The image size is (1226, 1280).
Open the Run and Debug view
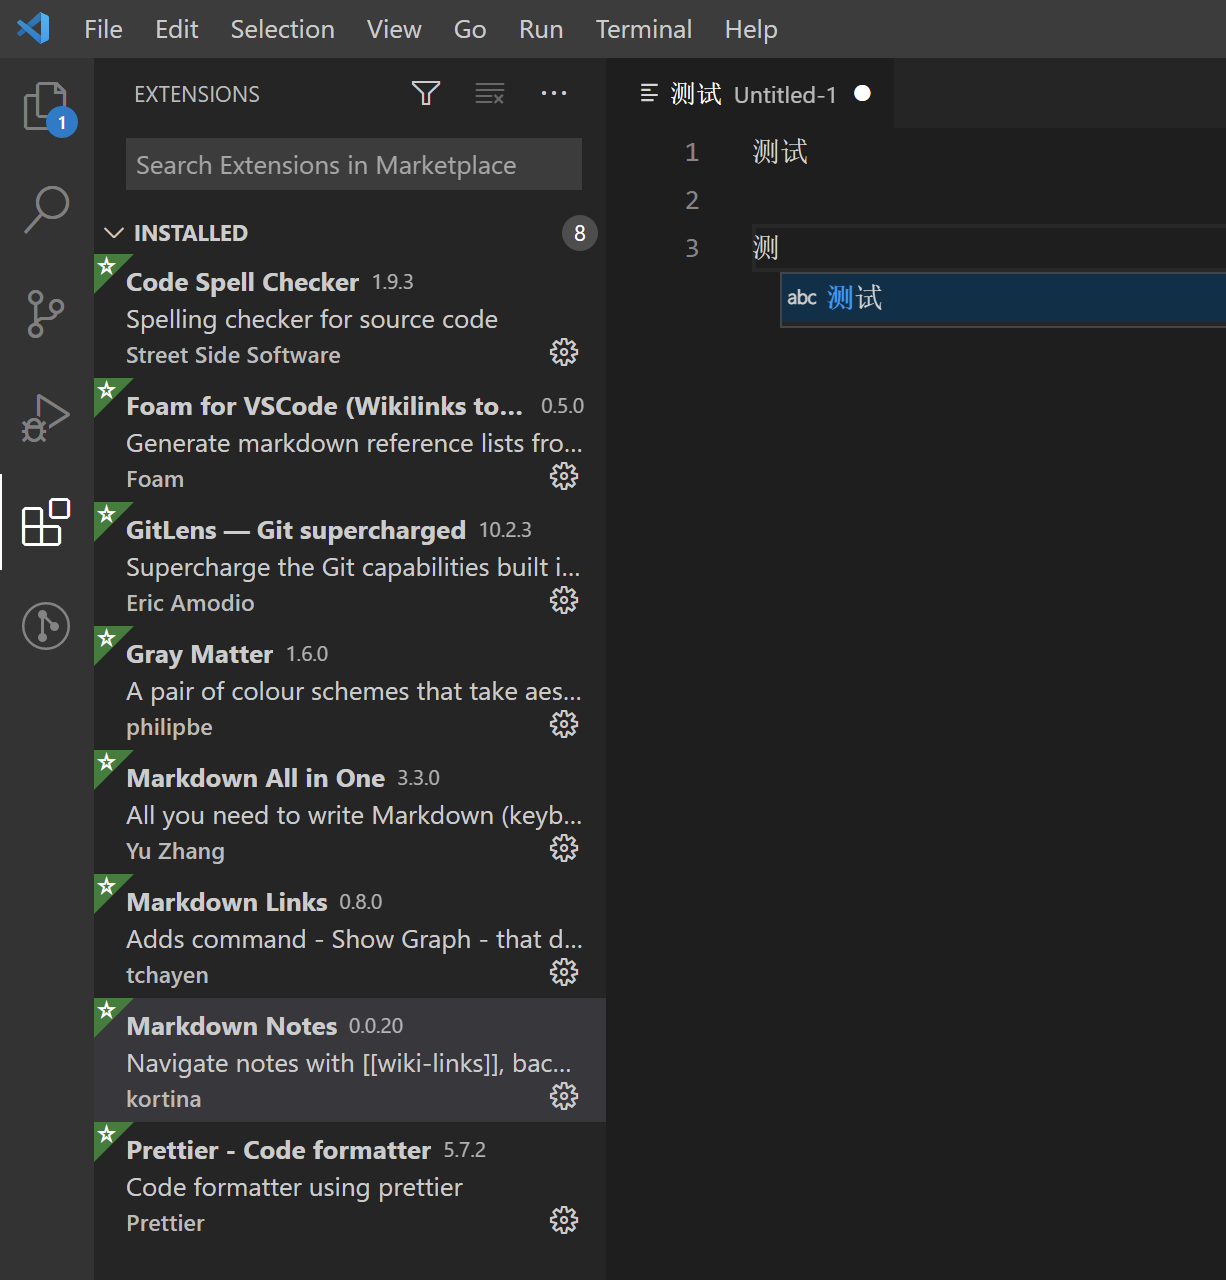pos(46,417)
